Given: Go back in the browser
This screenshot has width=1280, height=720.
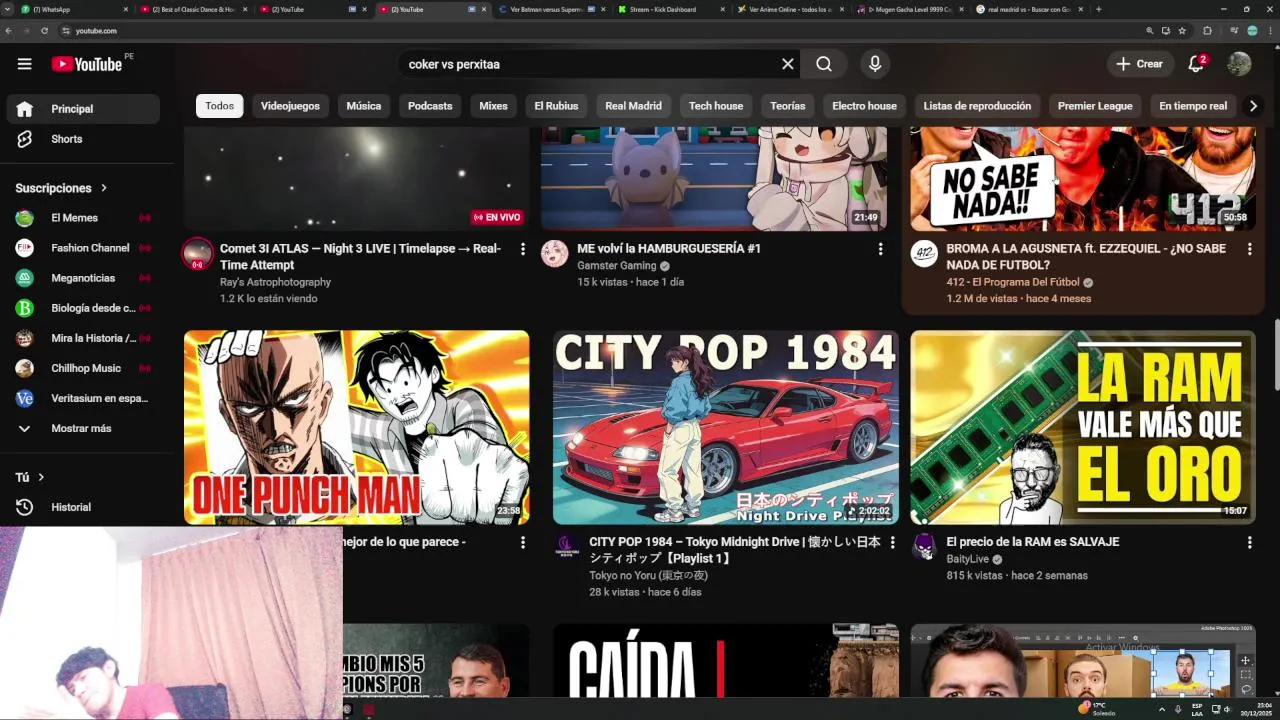Looking at the screenshot, I should pyautogui.click(x=10, y=31).
